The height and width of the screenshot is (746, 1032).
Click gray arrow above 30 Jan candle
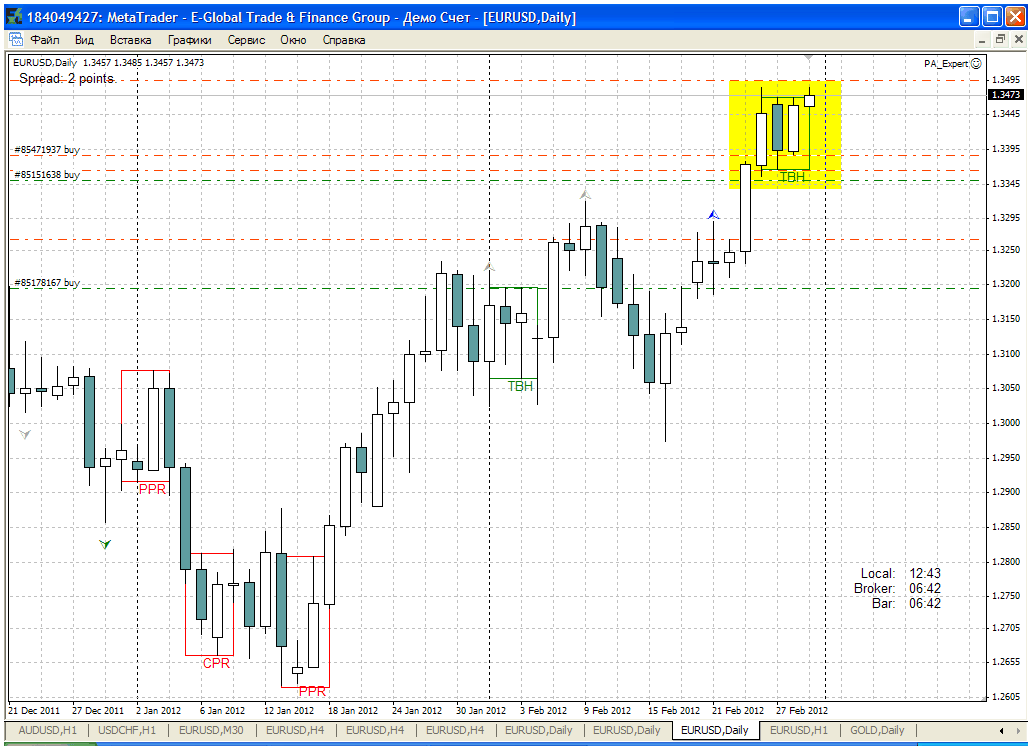coord(488,267)
